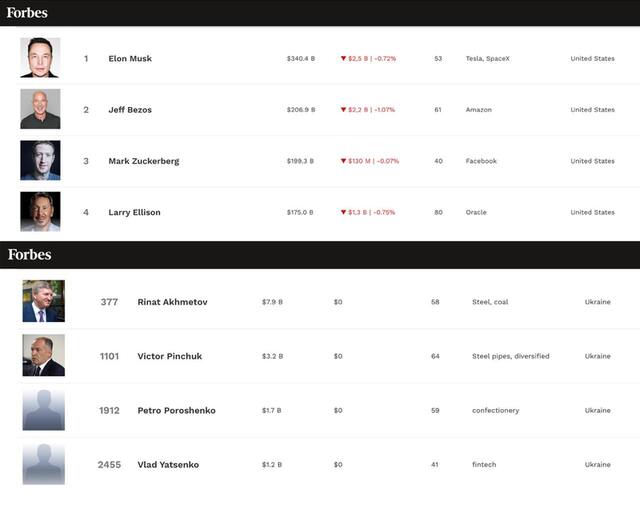
Task: Click Elon Musk's red daily change value
Action: pyautogui.click(x=368, y=59)
